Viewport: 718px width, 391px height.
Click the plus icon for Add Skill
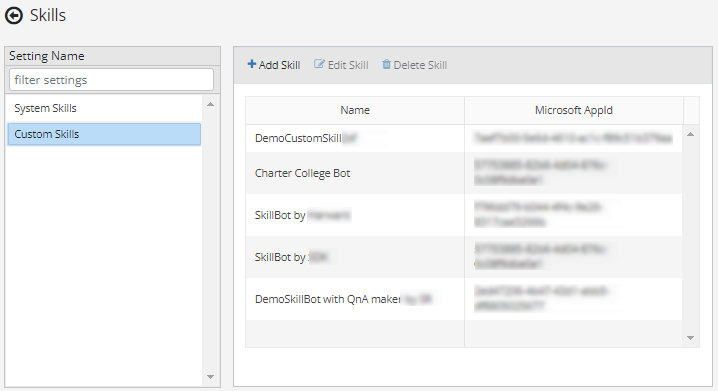coord(251,64)
